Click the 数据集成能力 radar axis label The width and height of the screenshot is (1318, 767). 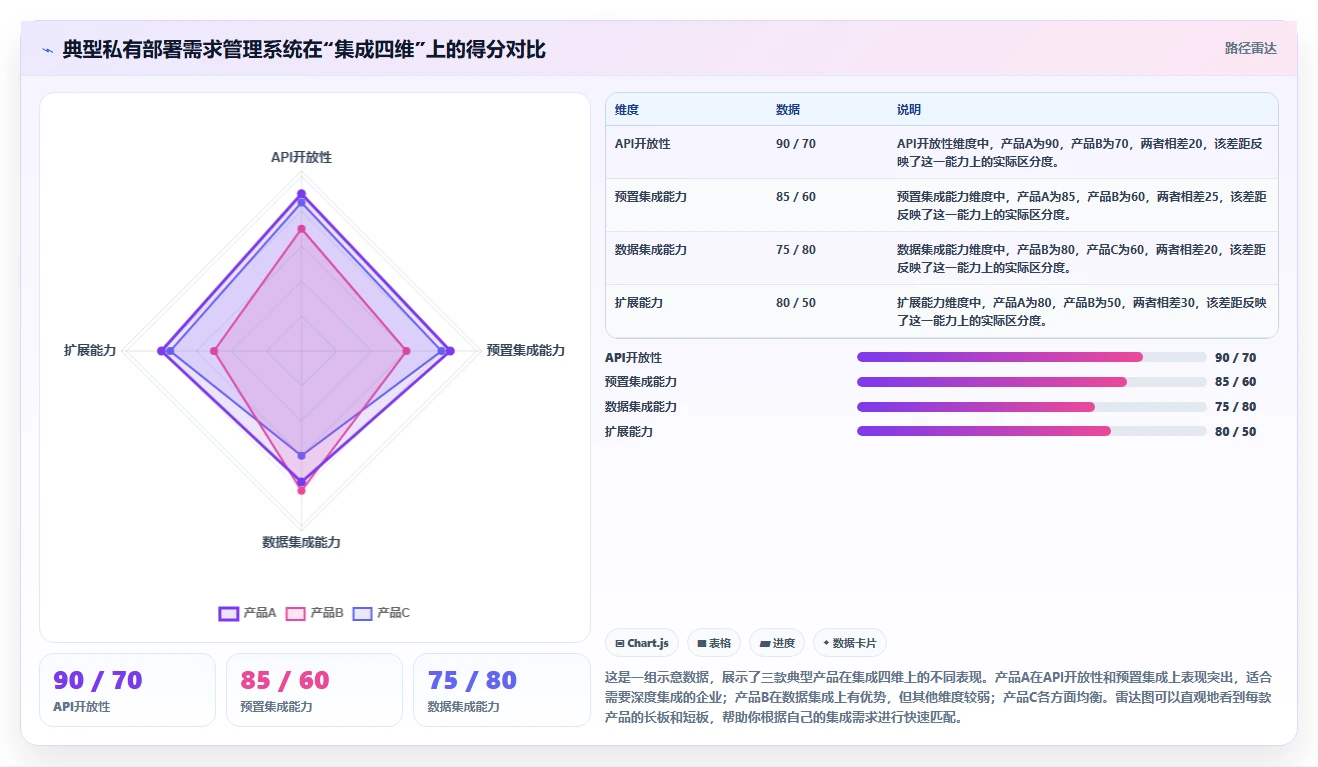(x=301, y=542)
